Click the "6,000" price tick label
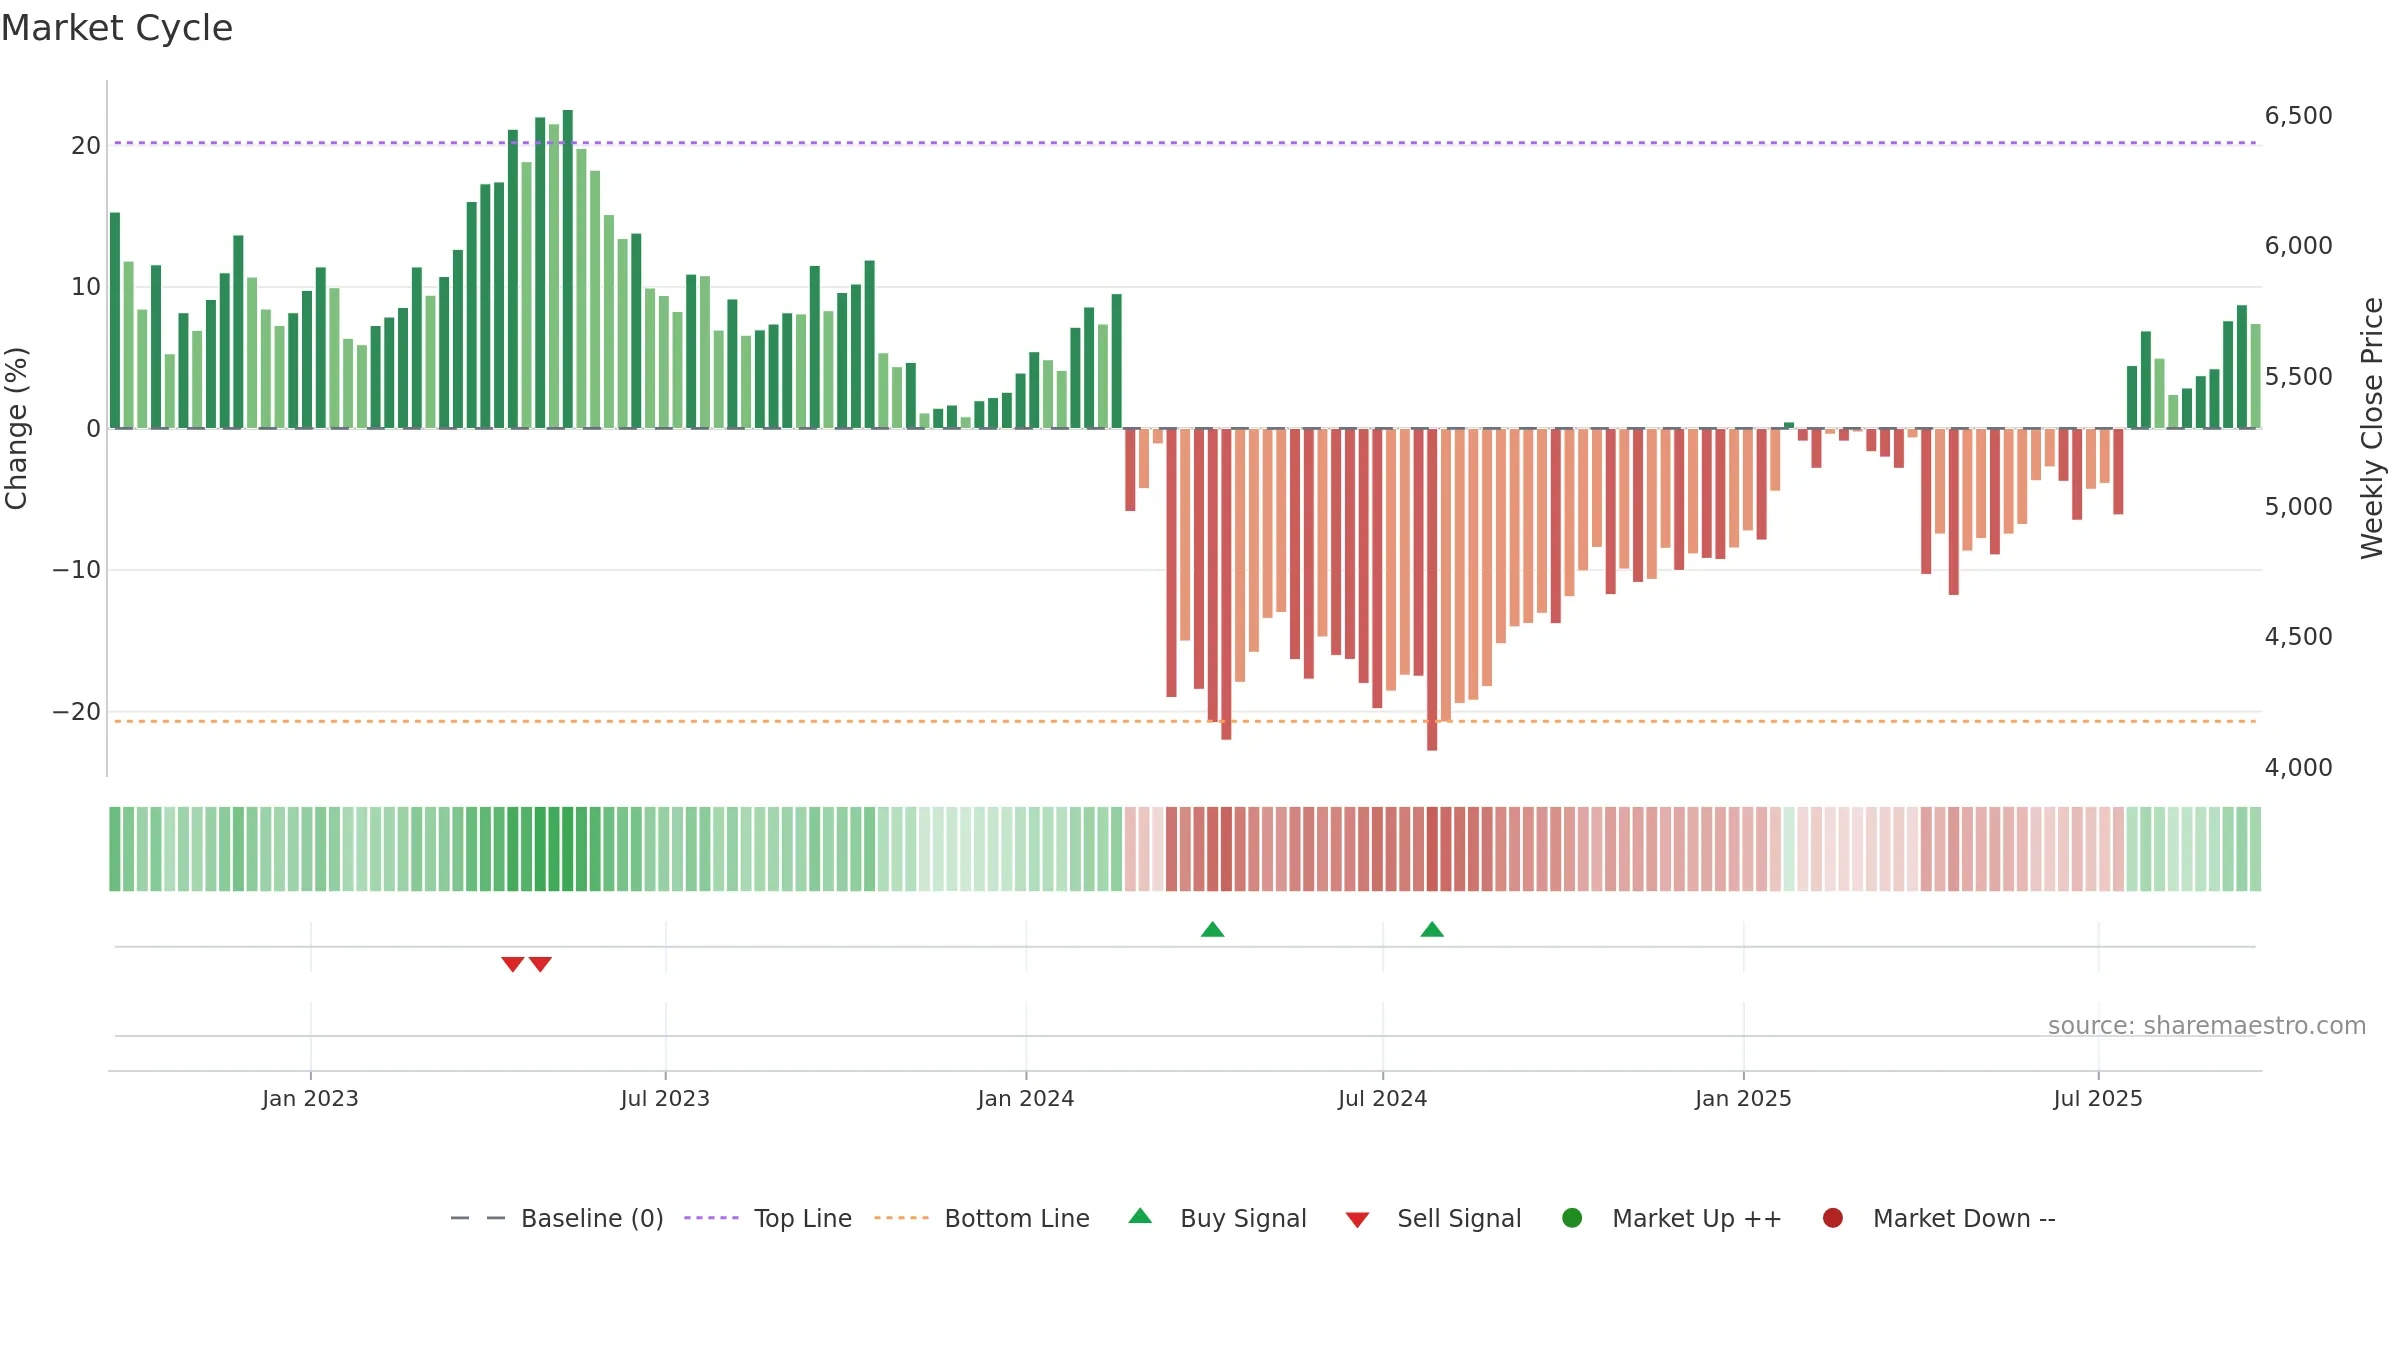The height and width of the screenshot is (1350, 2400). point(2298,245)
